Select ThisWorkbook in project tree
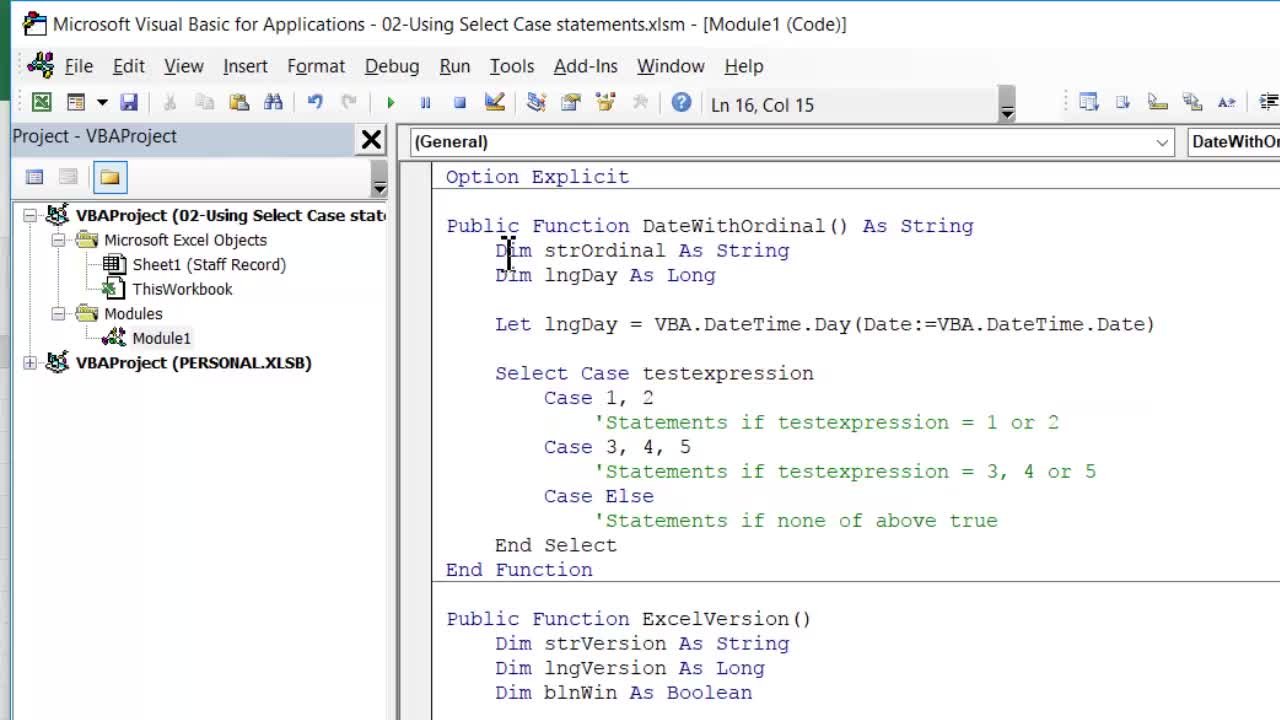Image resolution: width=1280 pixels, height=720 pixels. [182, 289]
